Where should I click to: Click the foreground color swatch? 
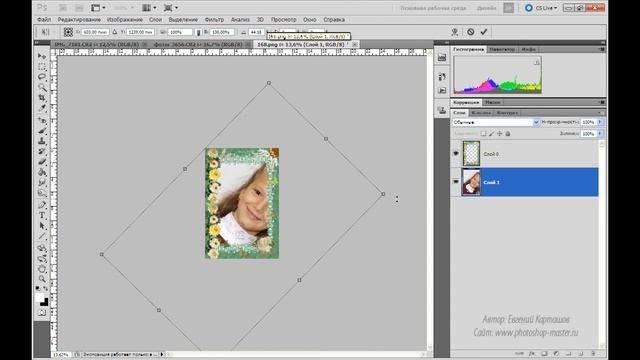[x=39, y=298]
